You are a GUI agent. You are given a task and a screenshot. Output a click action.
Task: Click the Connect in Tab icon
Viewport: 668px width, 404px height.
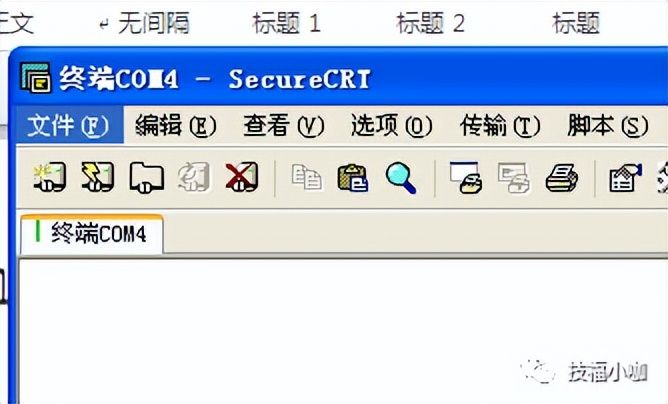[147, 177]
